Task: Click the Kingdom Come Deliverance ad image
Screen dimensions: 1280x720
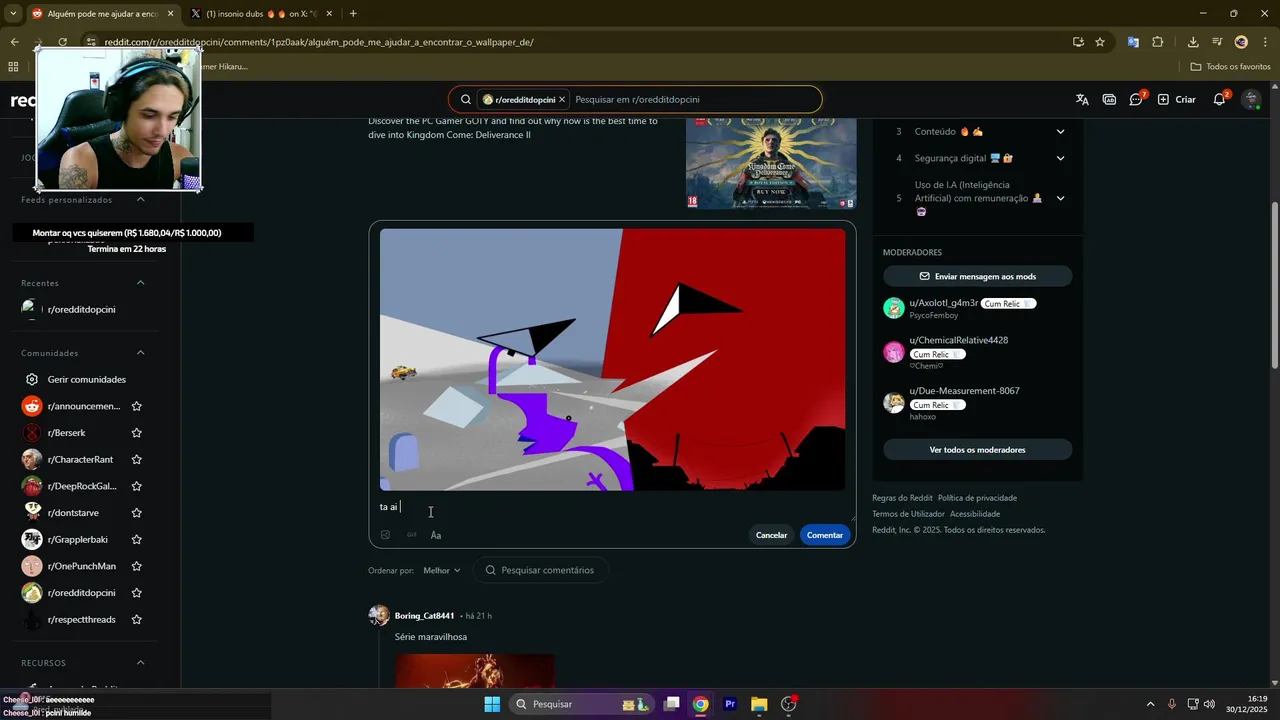Action: pos(771,163)
